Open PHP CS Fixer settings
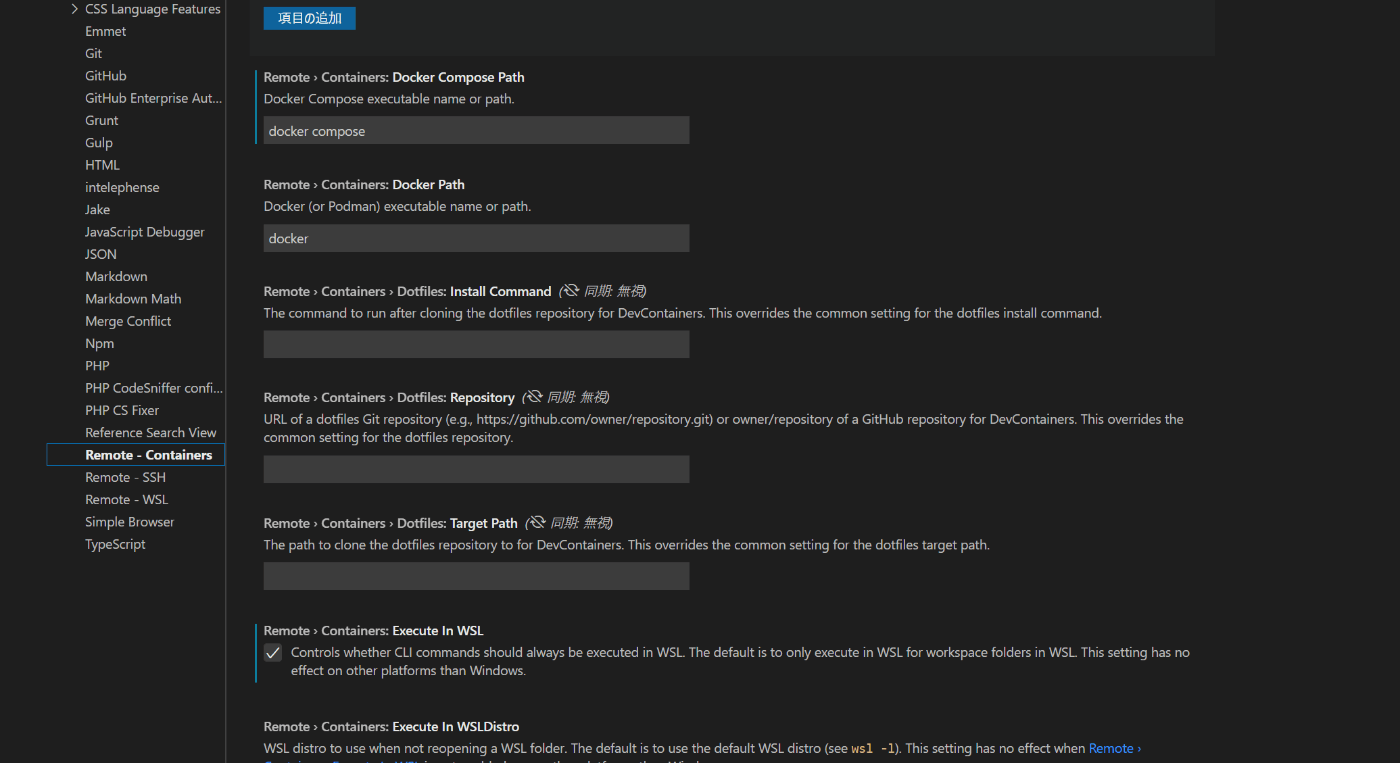 click(122, 411)
